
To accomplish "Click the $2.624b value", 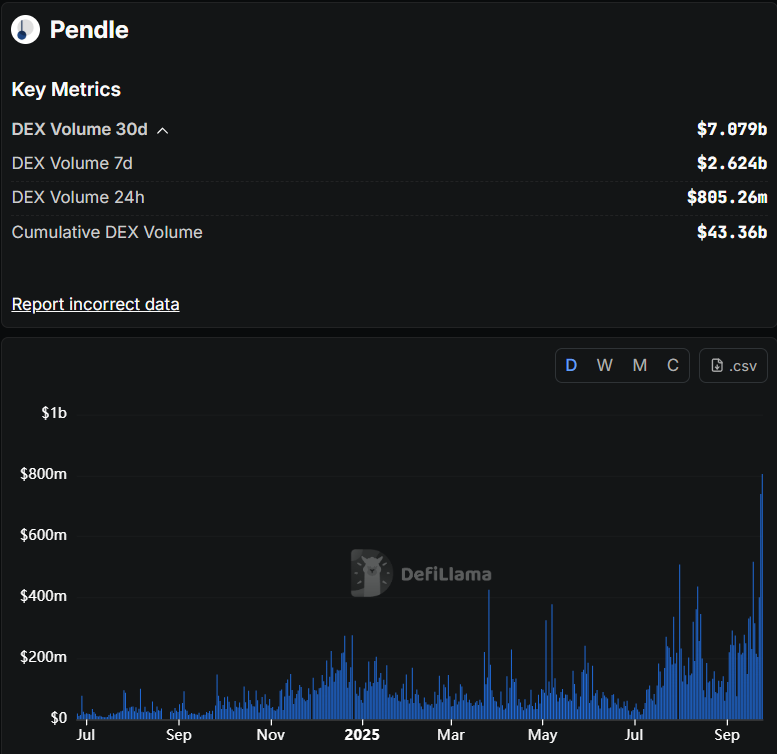I will (732, 163).
